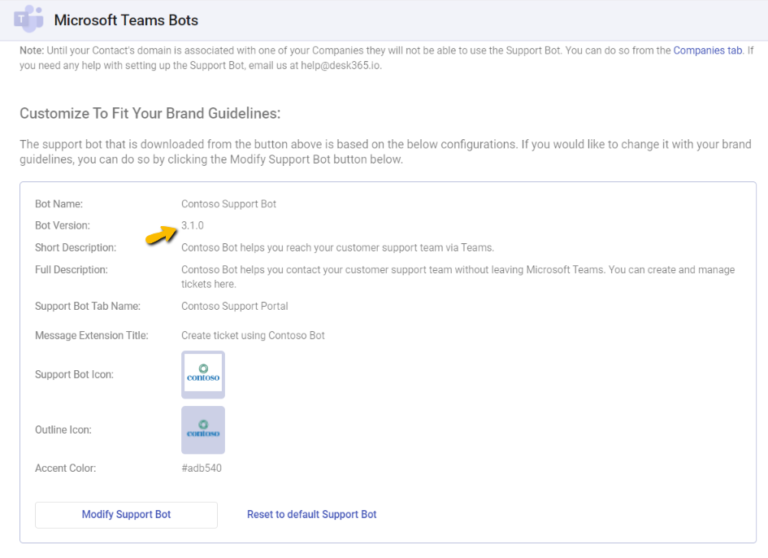
Task: Click the Contoso Support Portal tab name value
Action: 235,306
